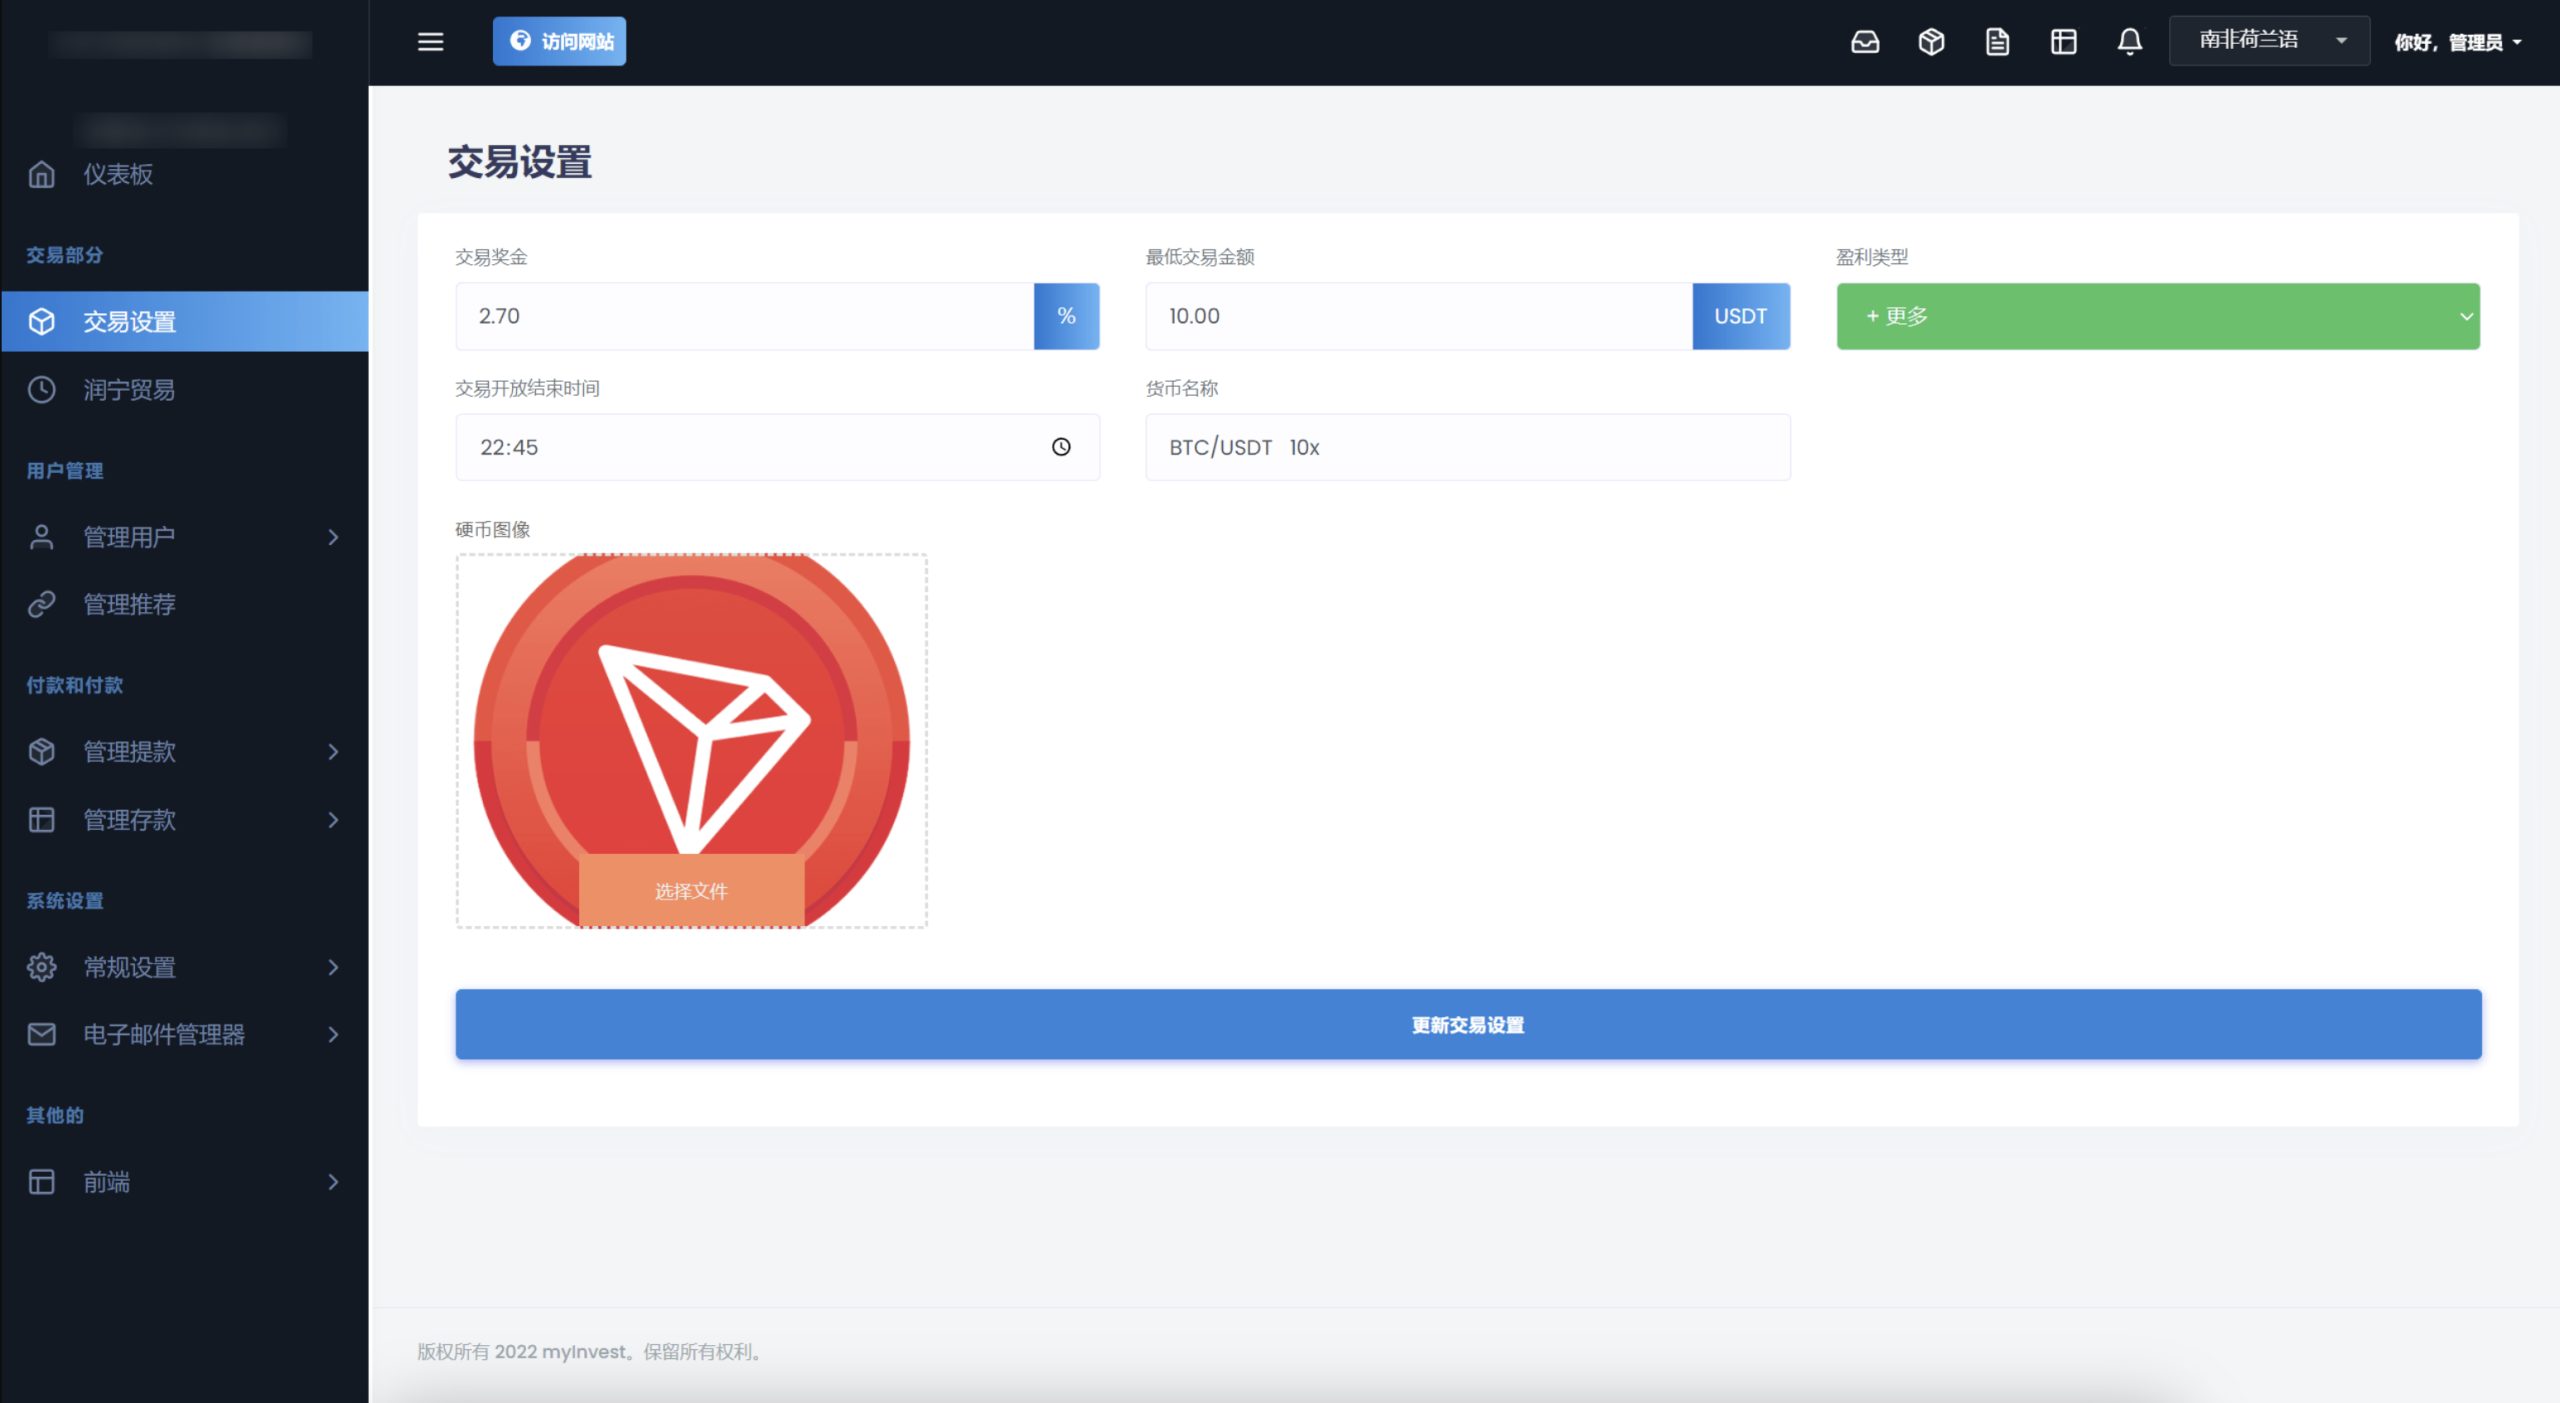The width and height of the screenshot is (2560, 1403).
Task: Expand 前端 frontend submenu
Action: [332, 1182]
